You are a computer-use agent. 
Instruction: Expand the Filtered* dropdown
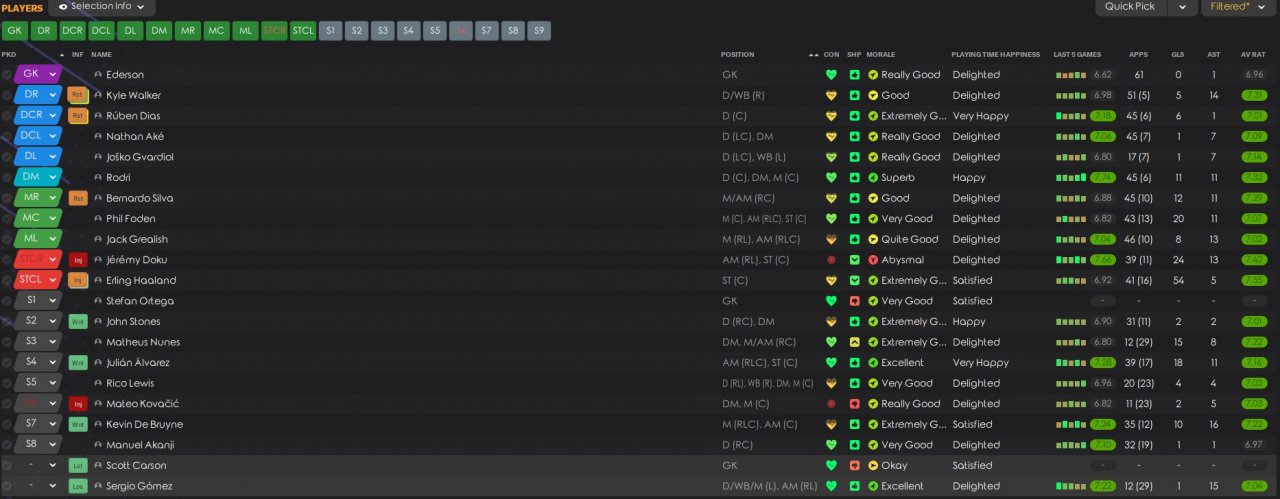[x=1237, y=7]
